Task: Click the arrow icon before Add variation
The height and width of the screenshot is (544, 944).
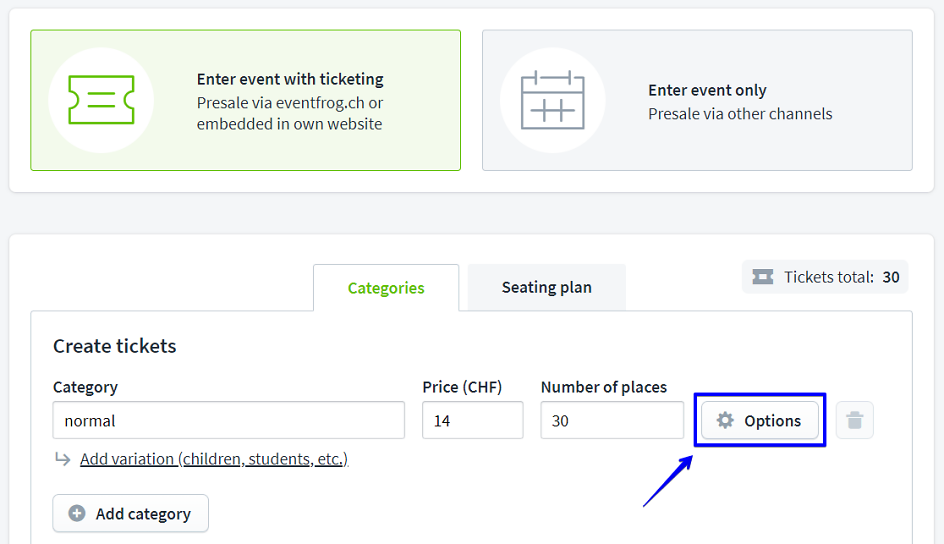Action: click(63, 459)
